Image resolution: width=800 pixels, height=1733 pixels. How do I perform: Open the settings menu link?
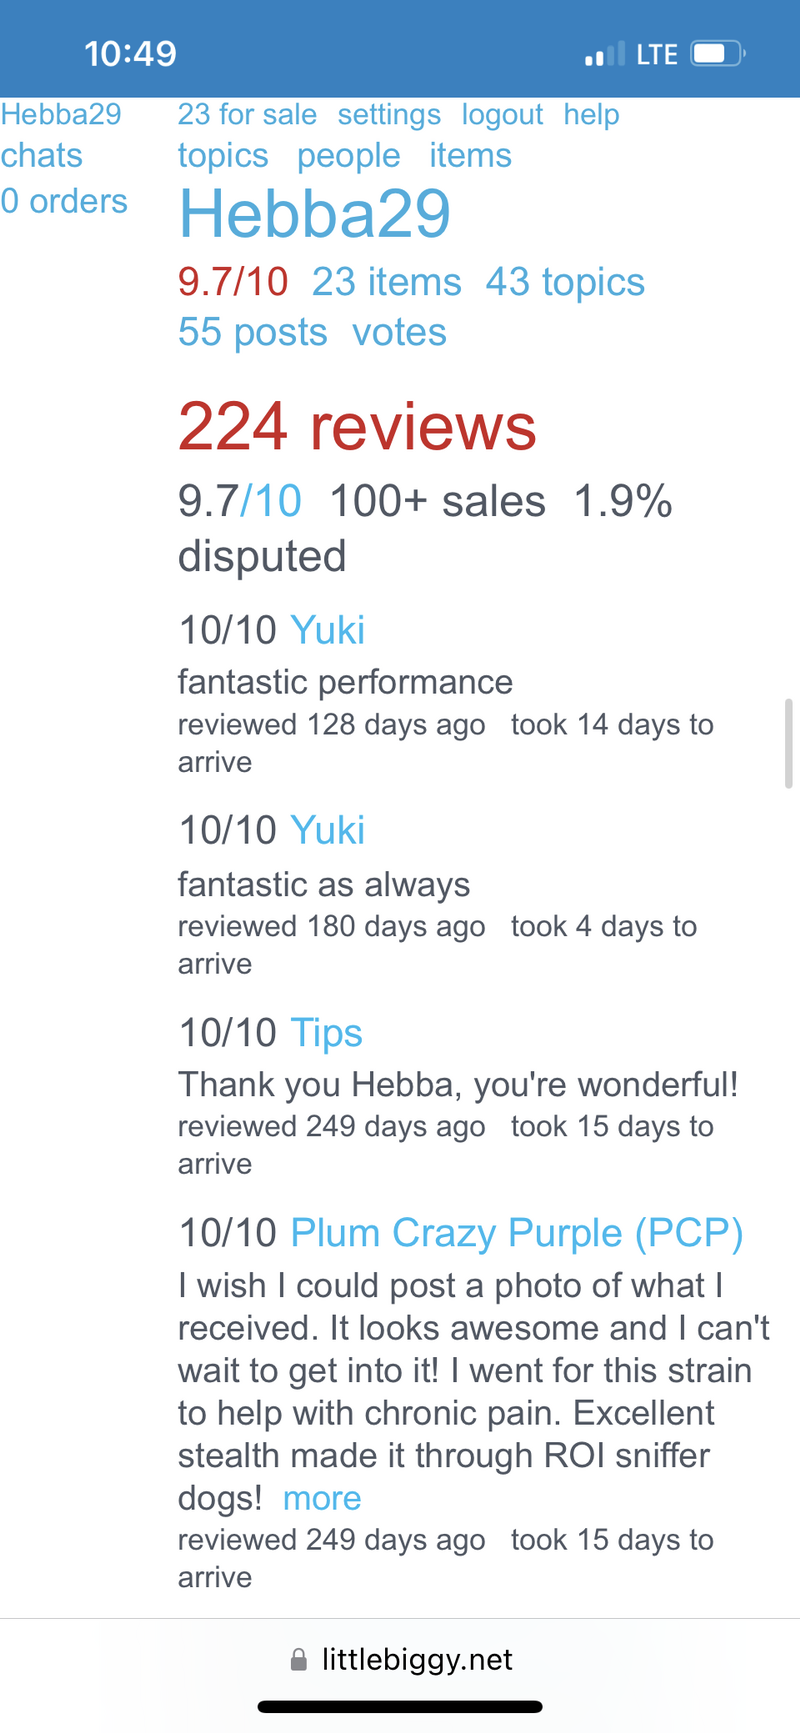[389, 115]
